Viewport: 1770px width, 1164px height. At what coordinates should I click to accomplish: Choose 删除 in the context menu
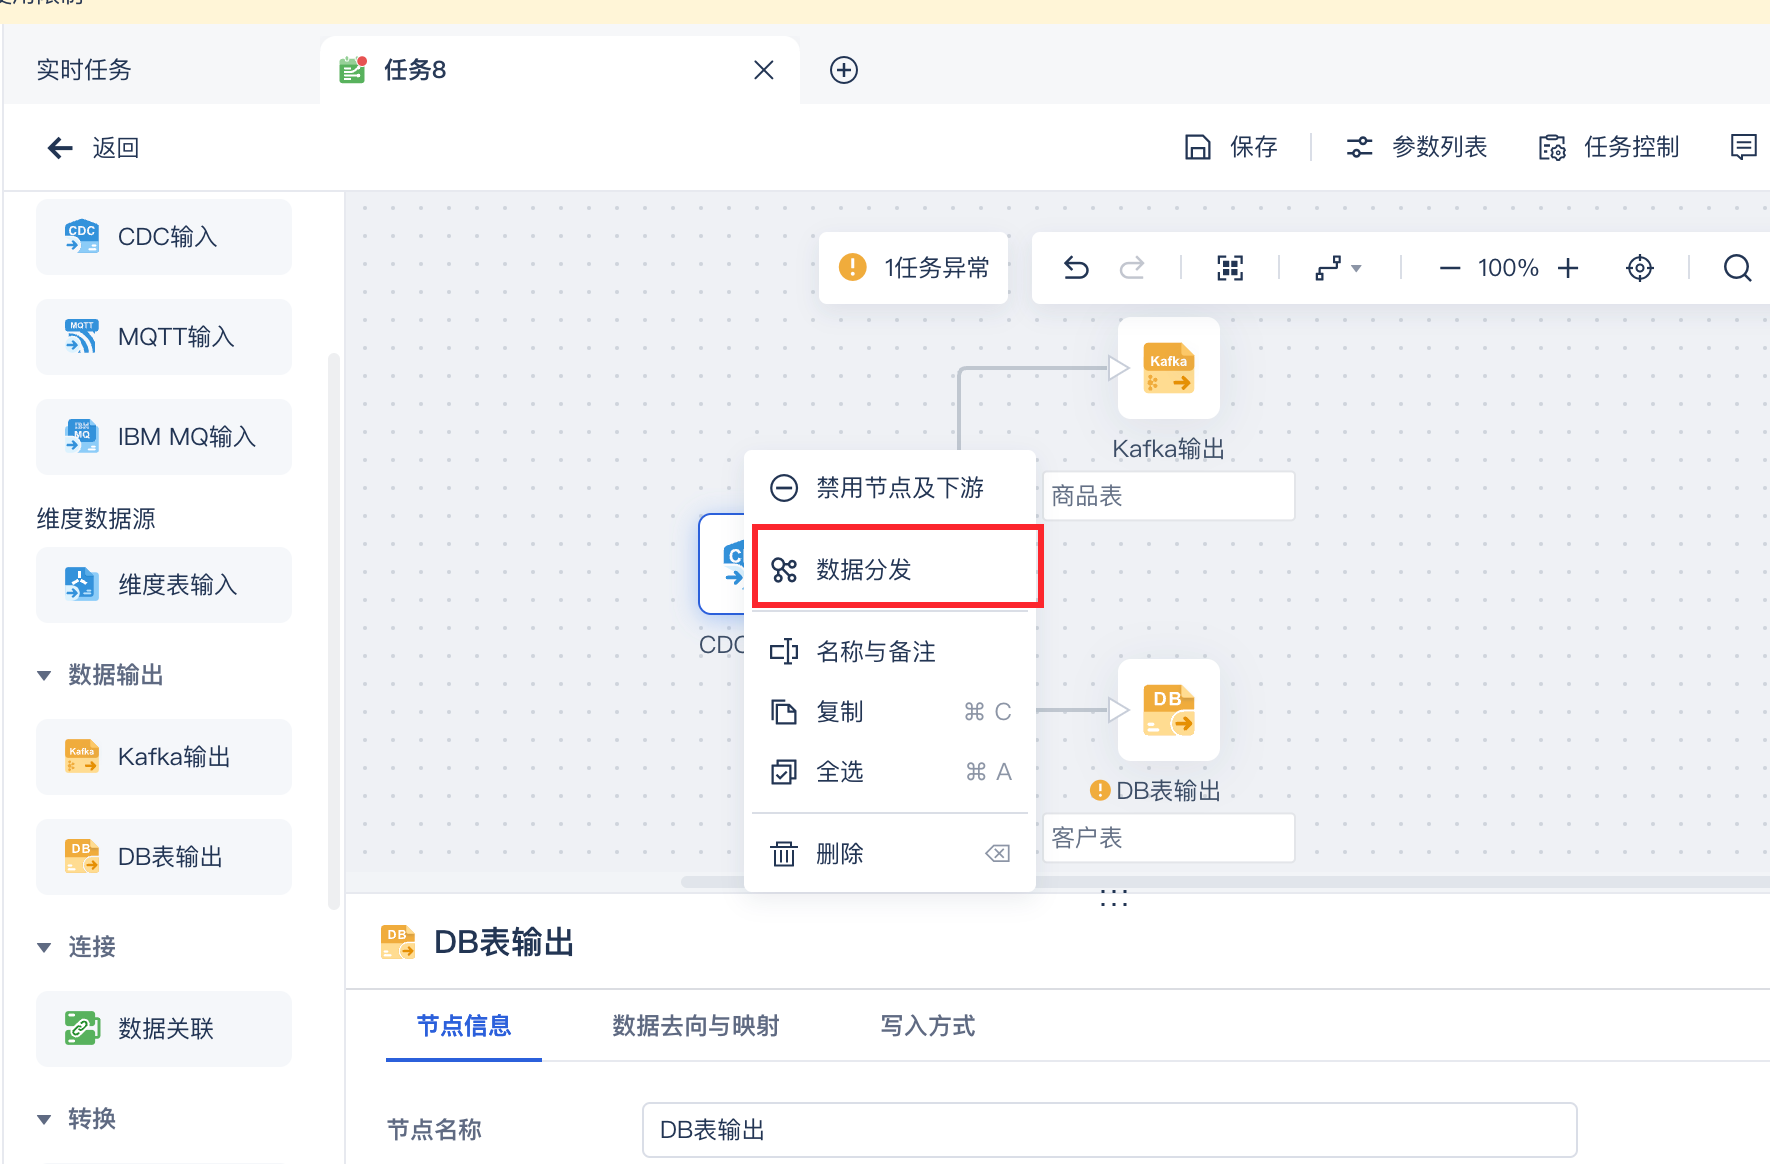pyautogui.click(x=840, y=854)
